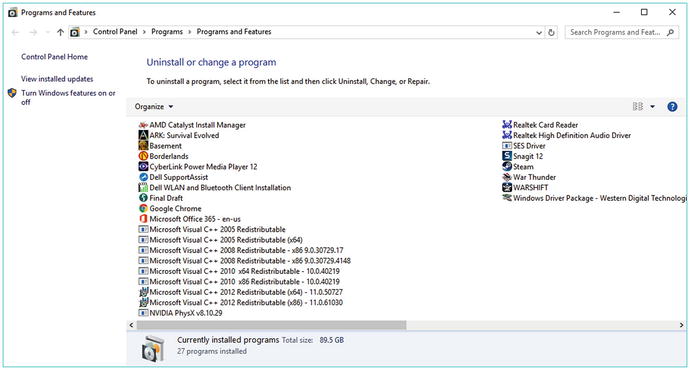Select Visual C++ 2008 Redistributable x86 9.0.30729.4148

245,261
